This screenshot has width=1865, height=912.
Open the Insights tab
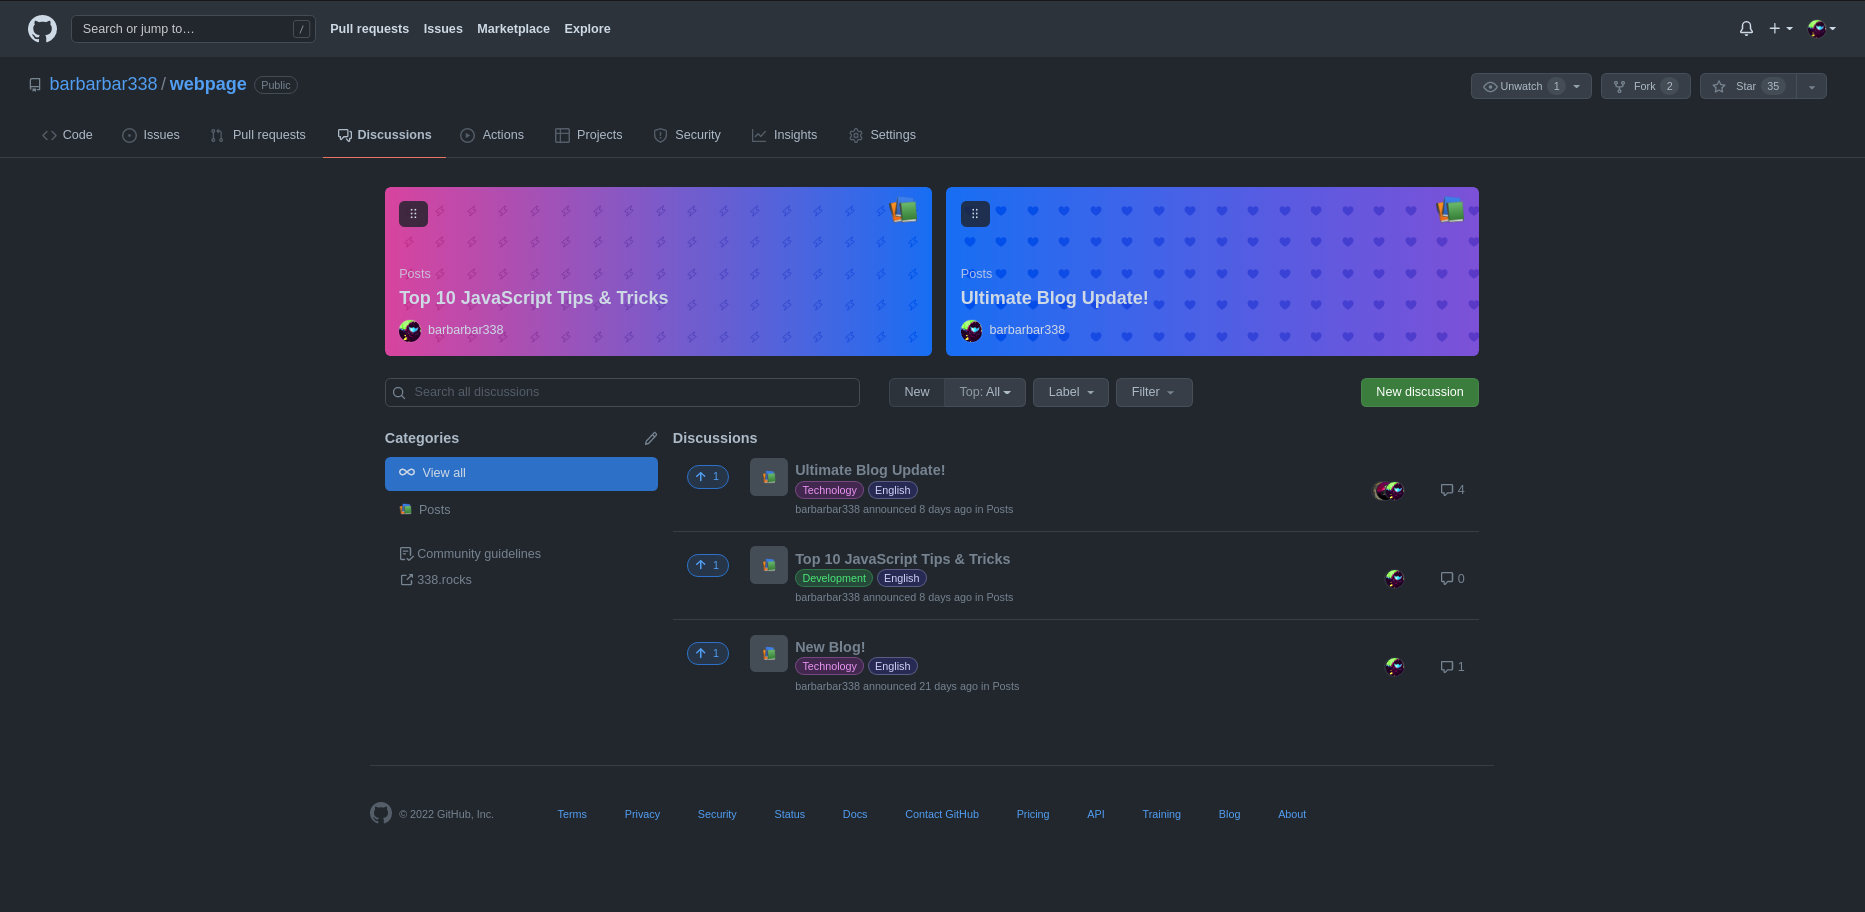tap(785, 135)
